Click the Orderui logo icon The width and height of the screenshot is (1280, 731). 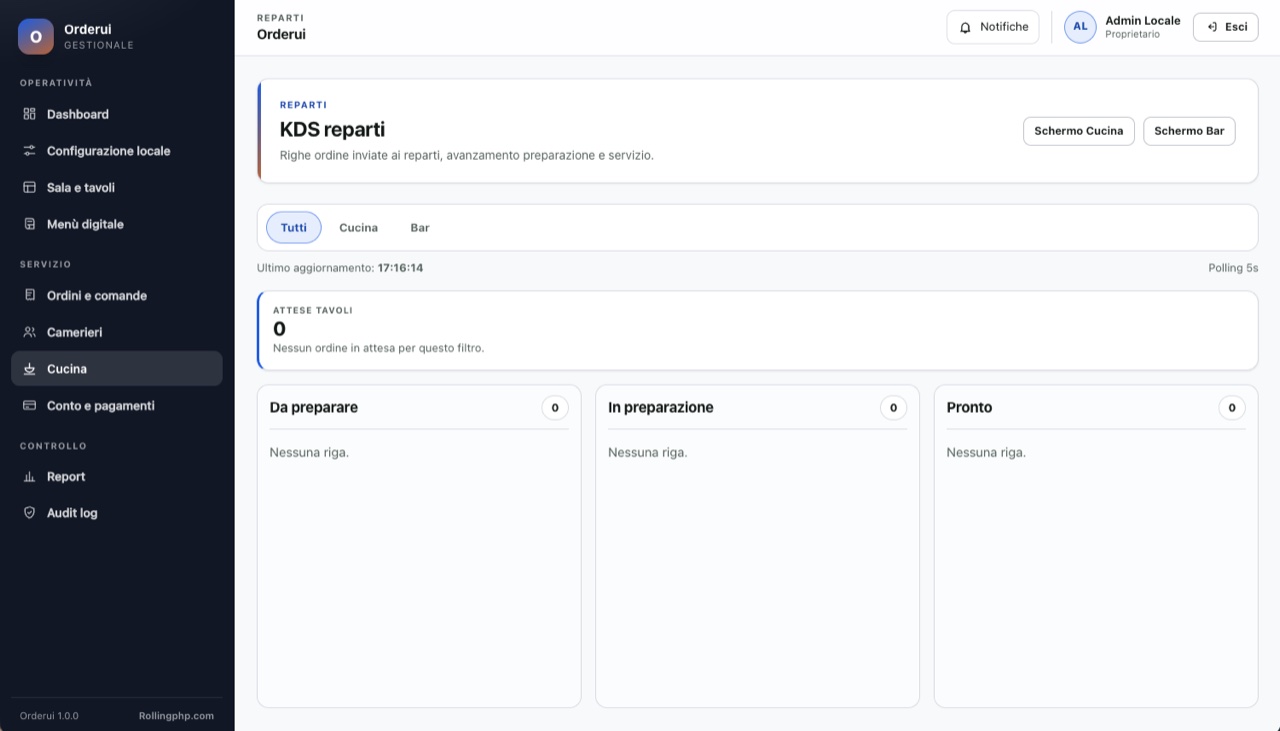36,36
